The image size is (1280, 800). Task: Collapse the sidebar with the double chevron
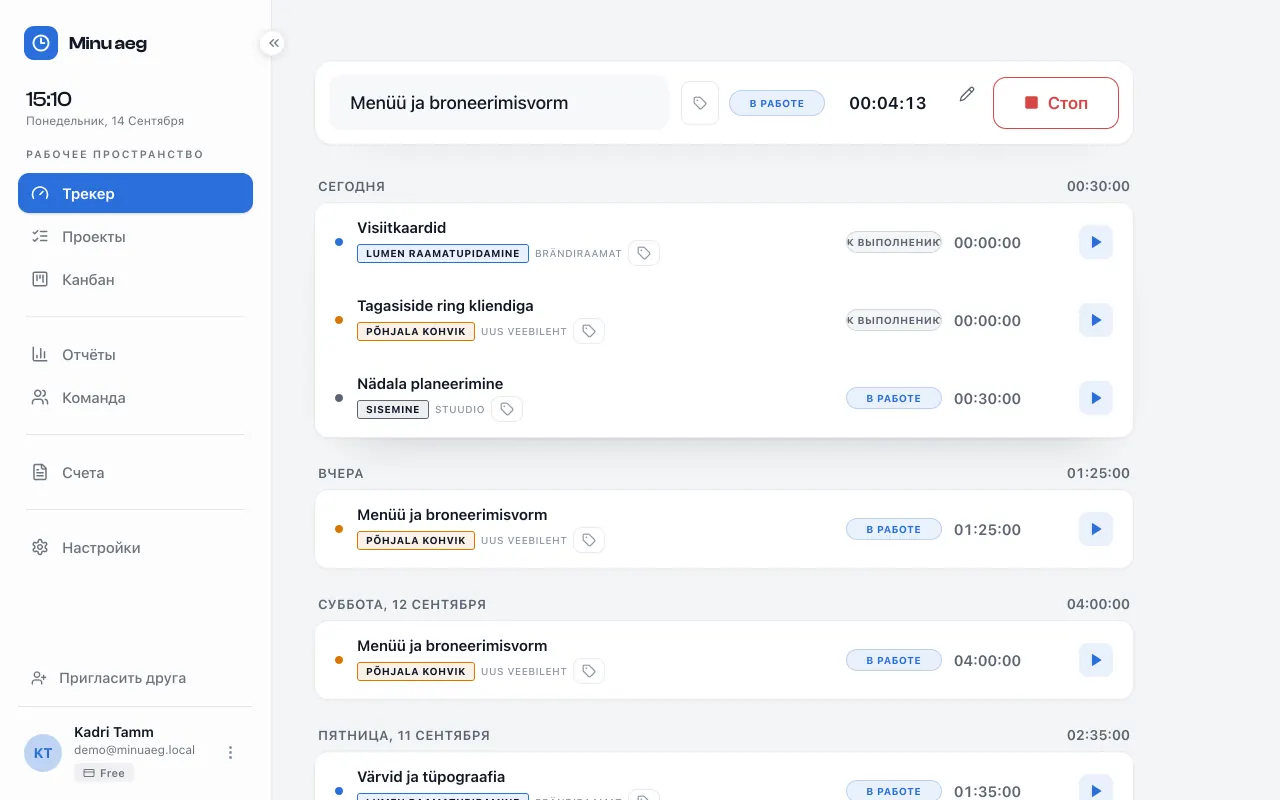pos(273,43)
